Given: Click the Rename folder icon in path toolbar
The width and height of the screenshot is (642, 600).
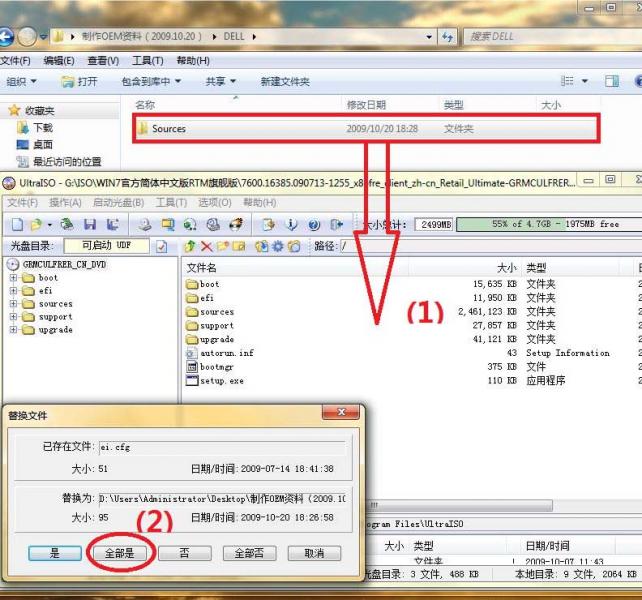Looking at the screenshot, I should 239,246.
